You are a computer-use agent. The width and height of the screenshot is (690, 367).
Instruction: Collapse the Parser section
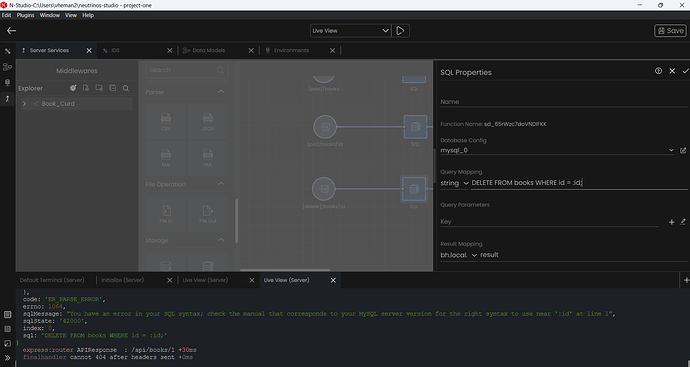(221, 92)
